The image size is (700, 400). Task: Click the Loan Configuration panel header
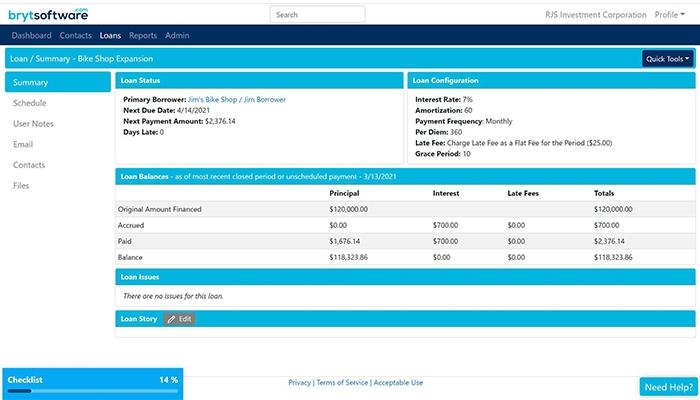click(551, 80)
